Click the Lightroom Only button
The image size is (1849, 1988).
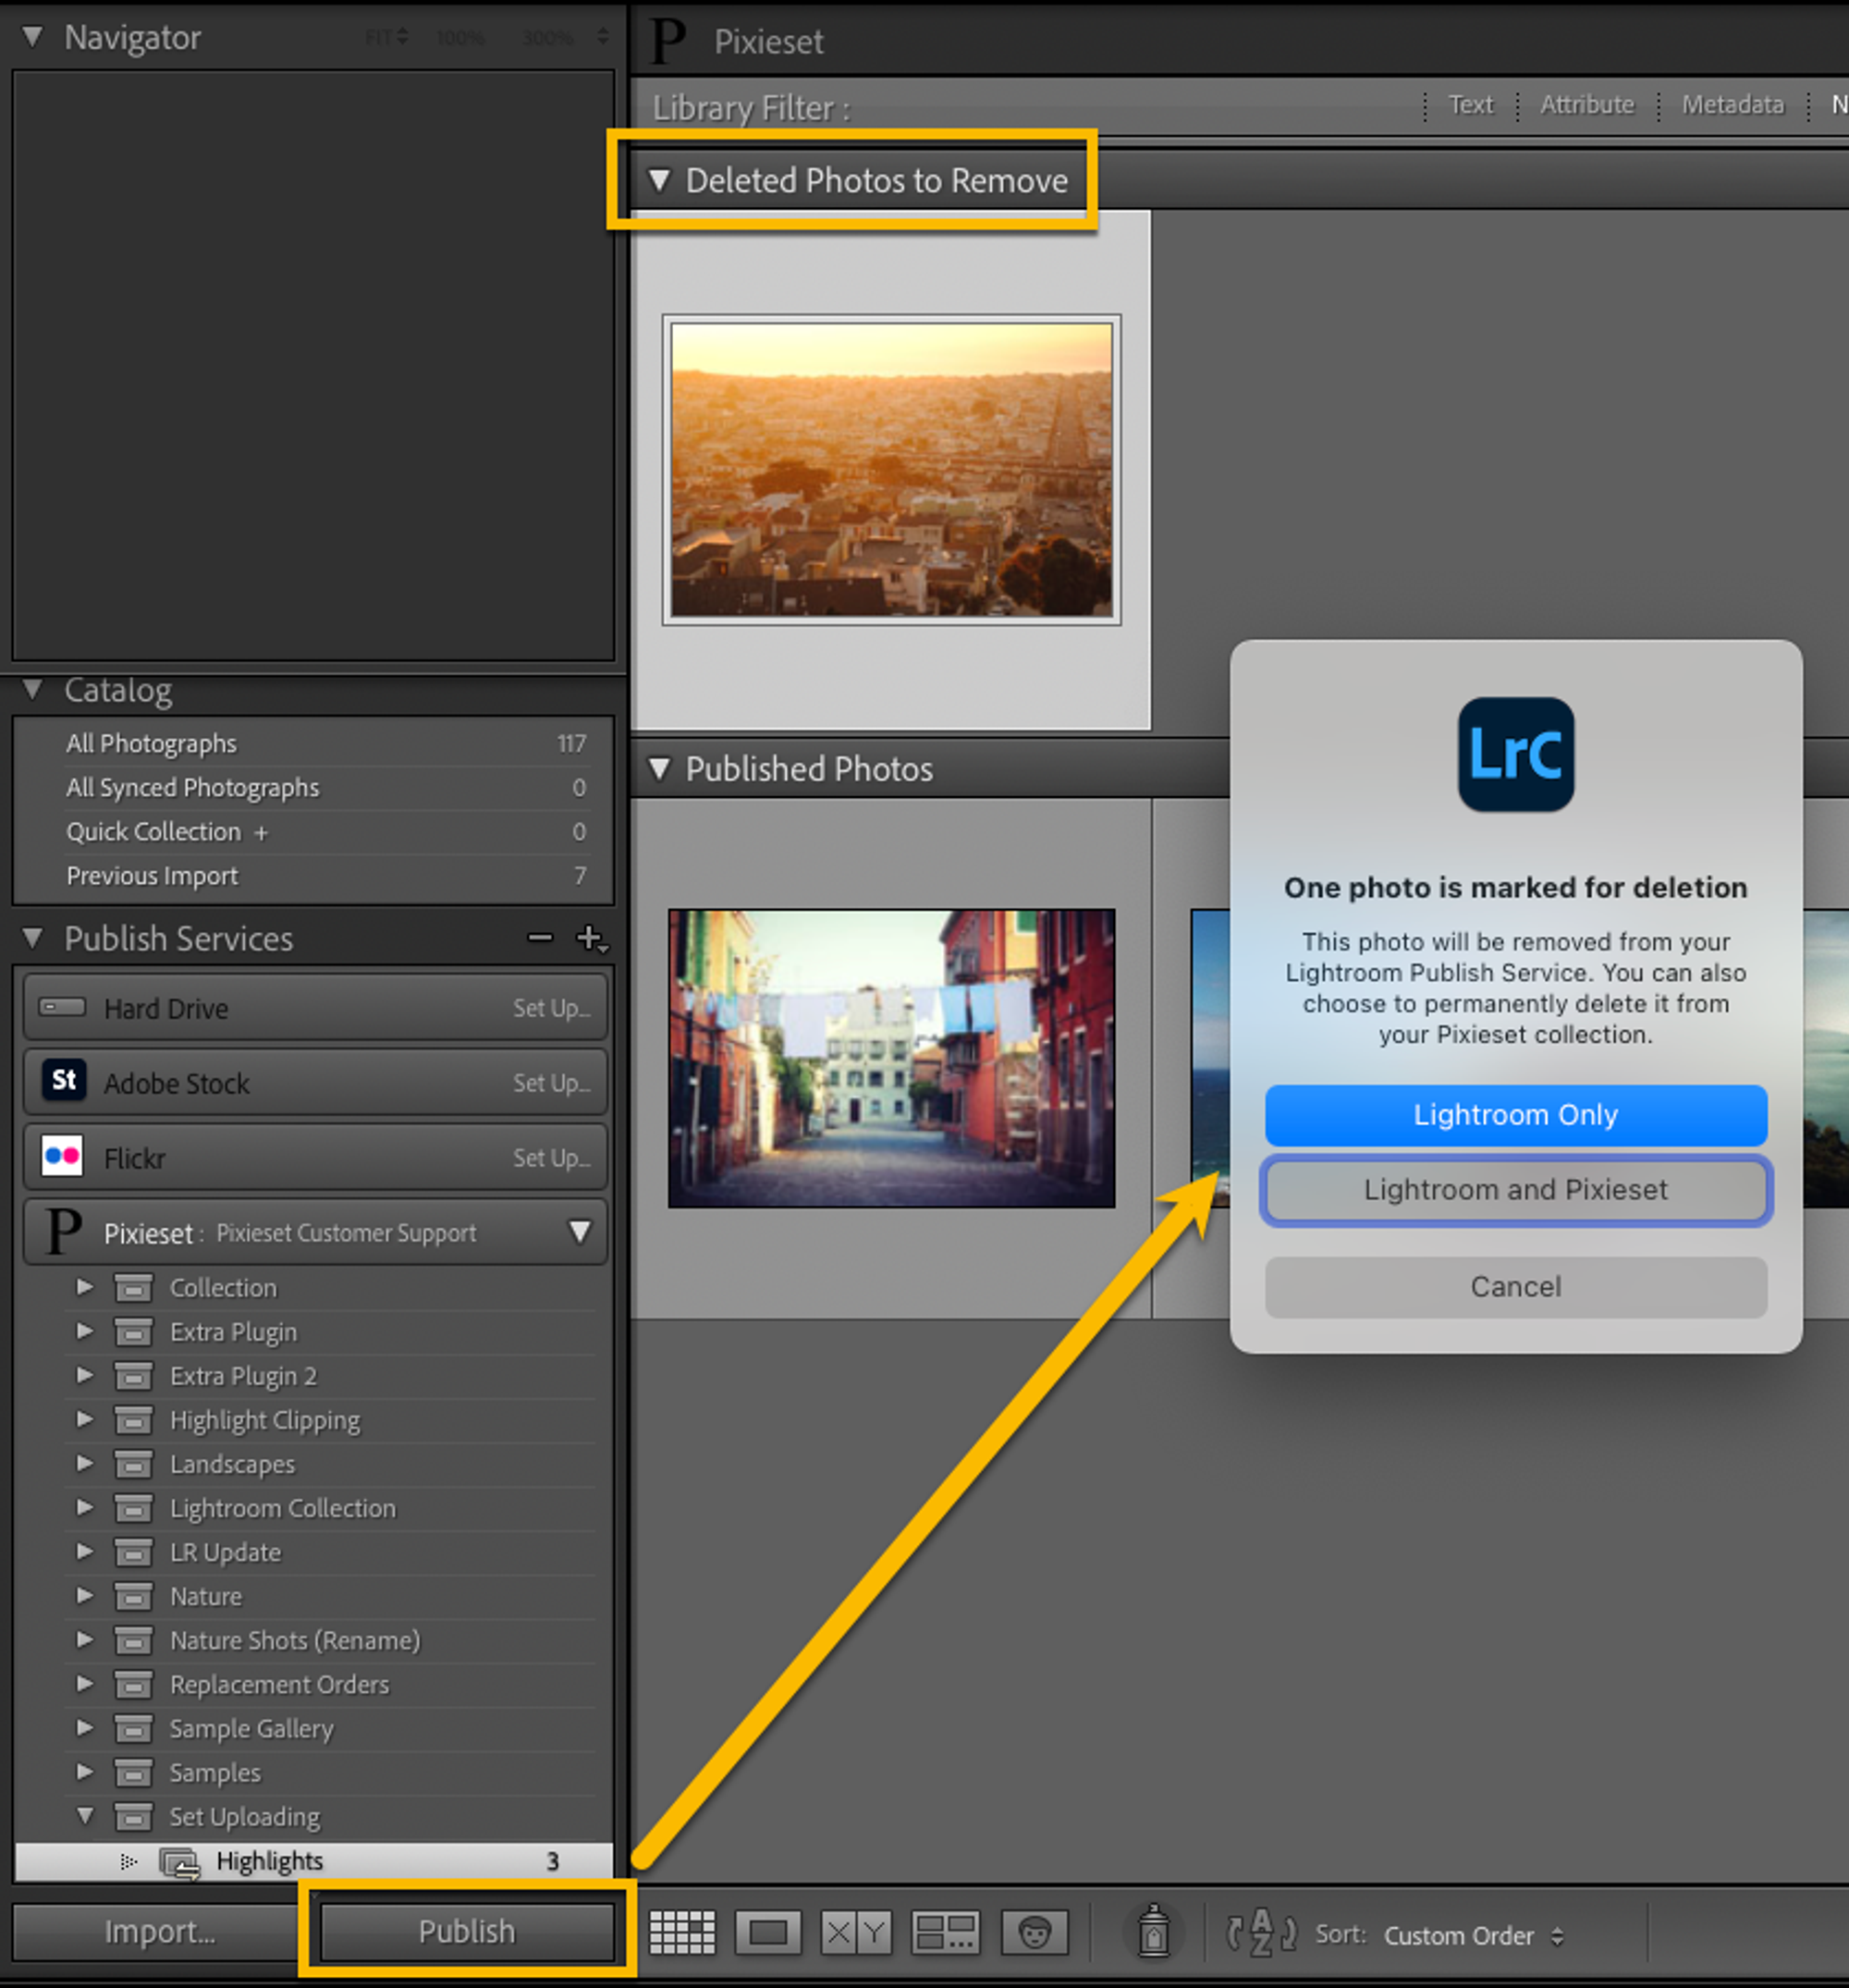1515,1115
